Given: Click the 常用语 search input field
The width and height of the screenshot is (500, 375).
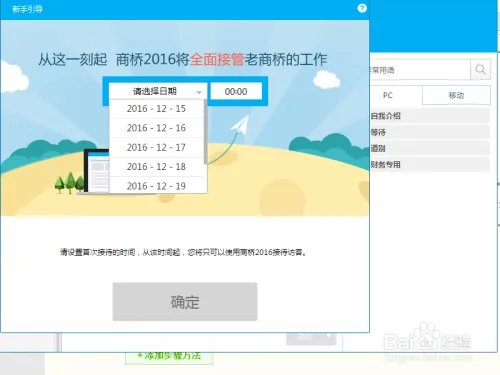Looking at the screenshot, I should [419, 70].
